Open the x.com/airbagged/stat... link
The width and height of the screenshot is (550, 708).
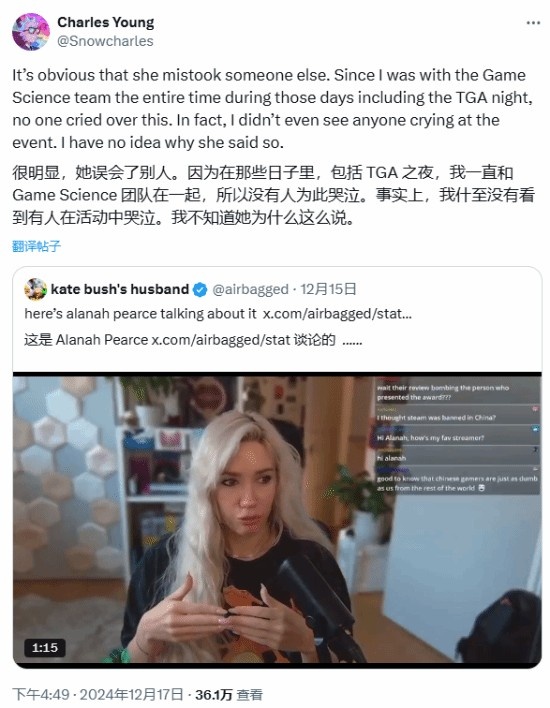click(337, 314)
